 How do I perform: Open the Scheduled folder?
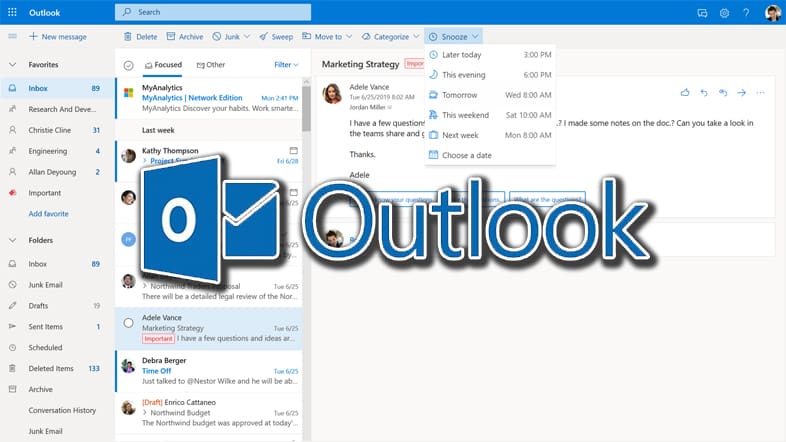point(56,347)
